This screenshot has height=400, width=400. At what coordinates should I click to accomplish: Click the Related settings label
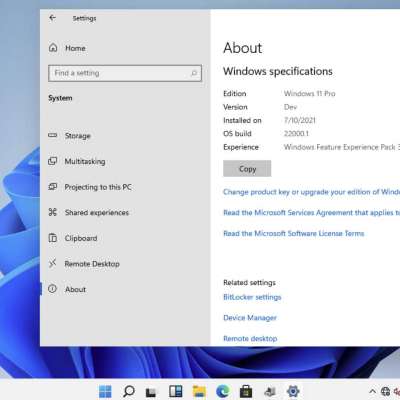[249, 283]
